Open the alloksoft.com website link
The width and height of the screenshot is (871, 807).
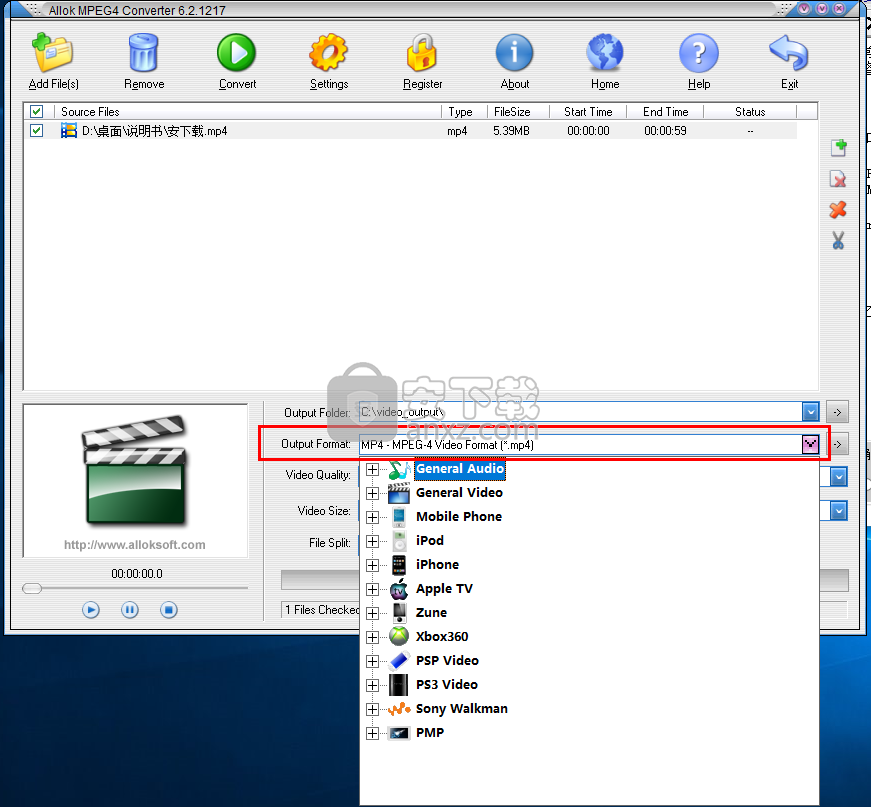tap(134, 545)
